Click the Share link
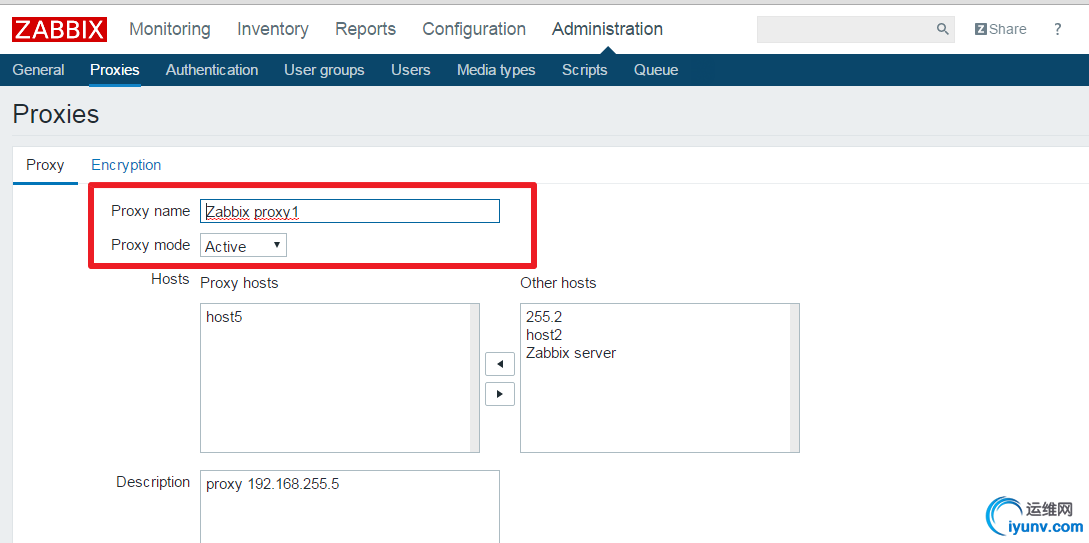Viewport: 1089px width, 543px height. [x=1000, y=29]
